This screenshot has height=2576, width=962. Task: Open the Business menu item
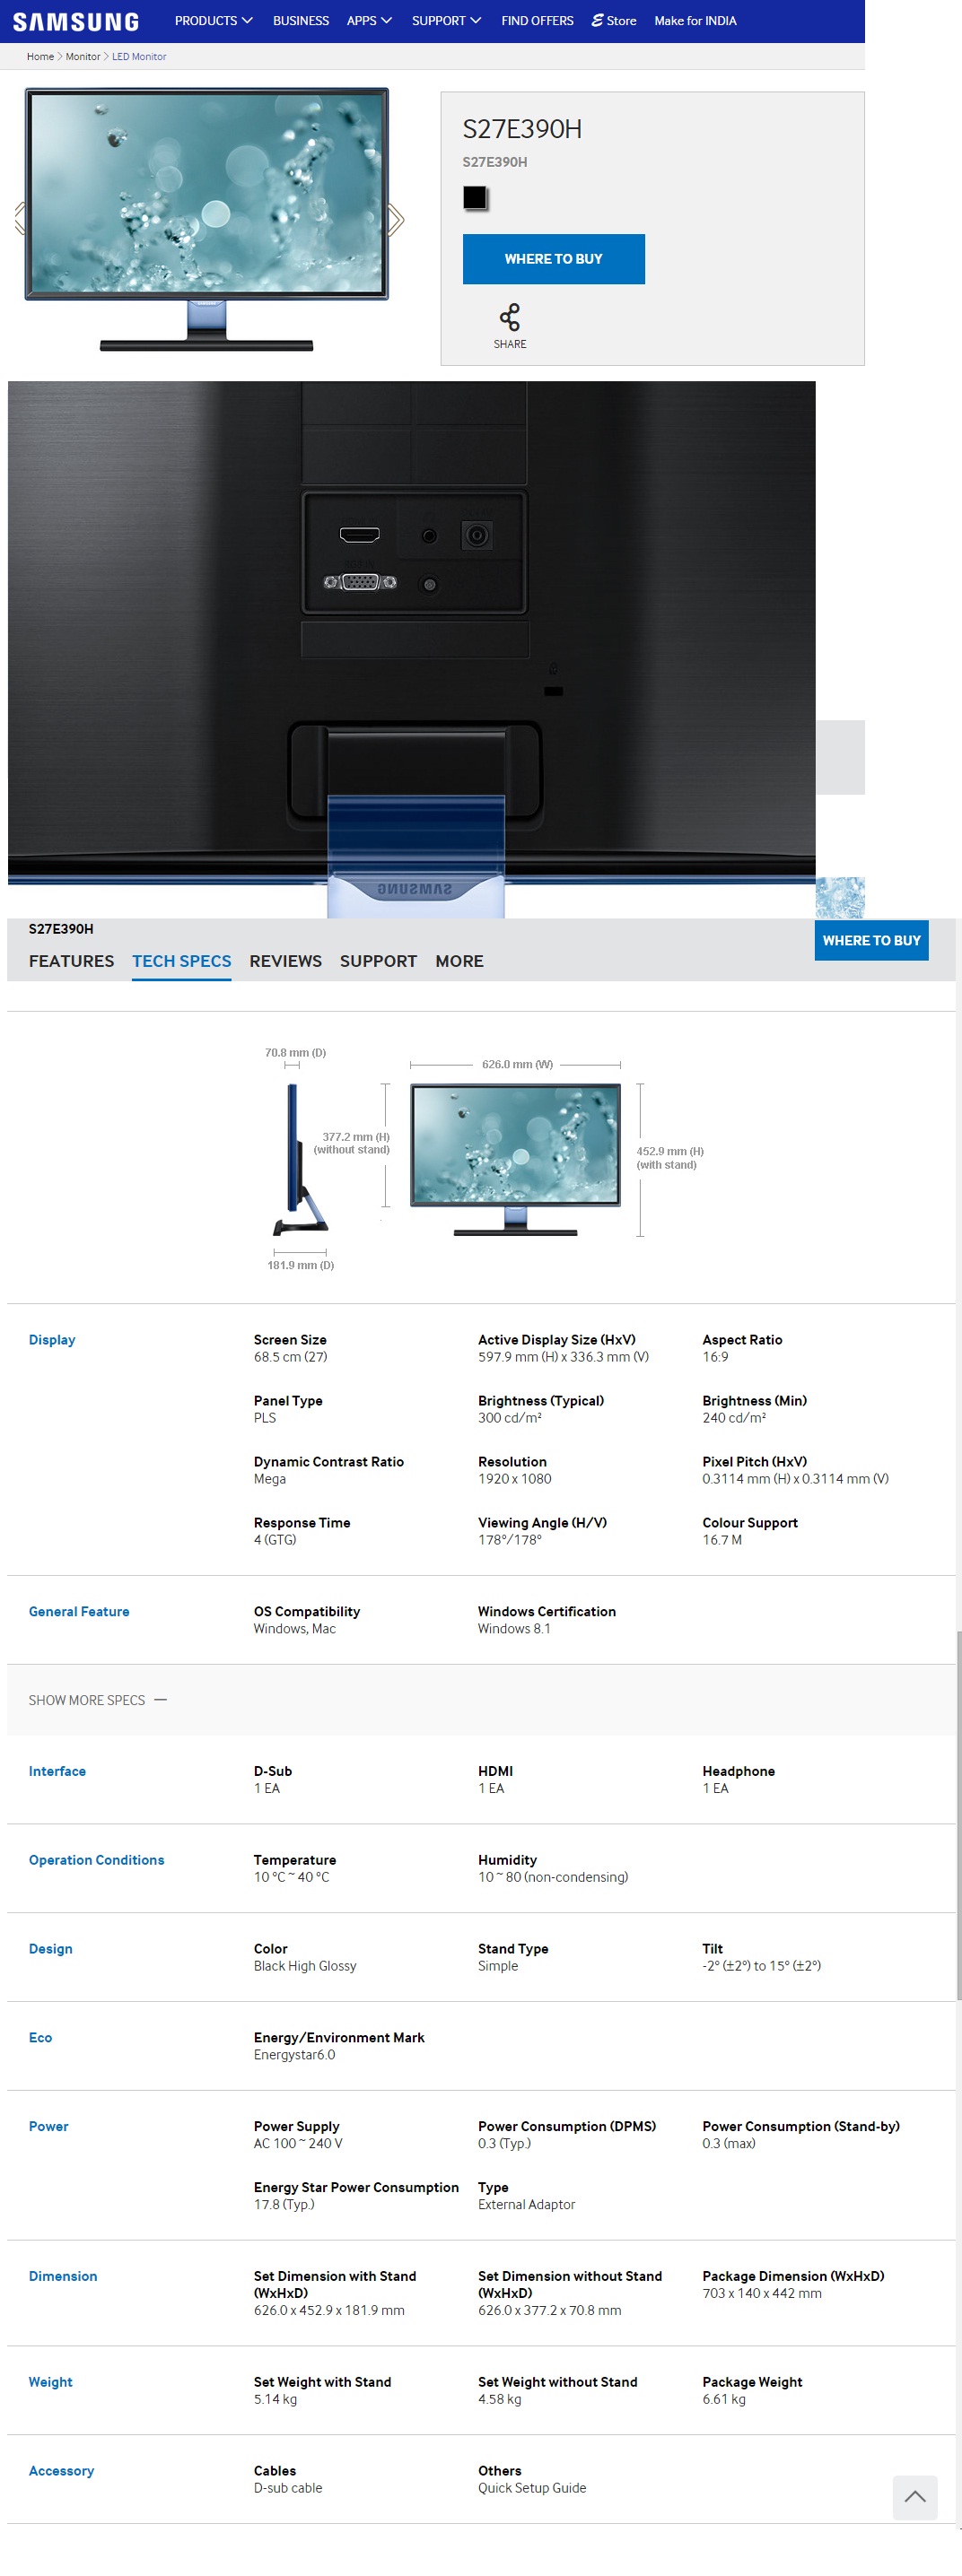pyautogui.click(x=301, y=21)
